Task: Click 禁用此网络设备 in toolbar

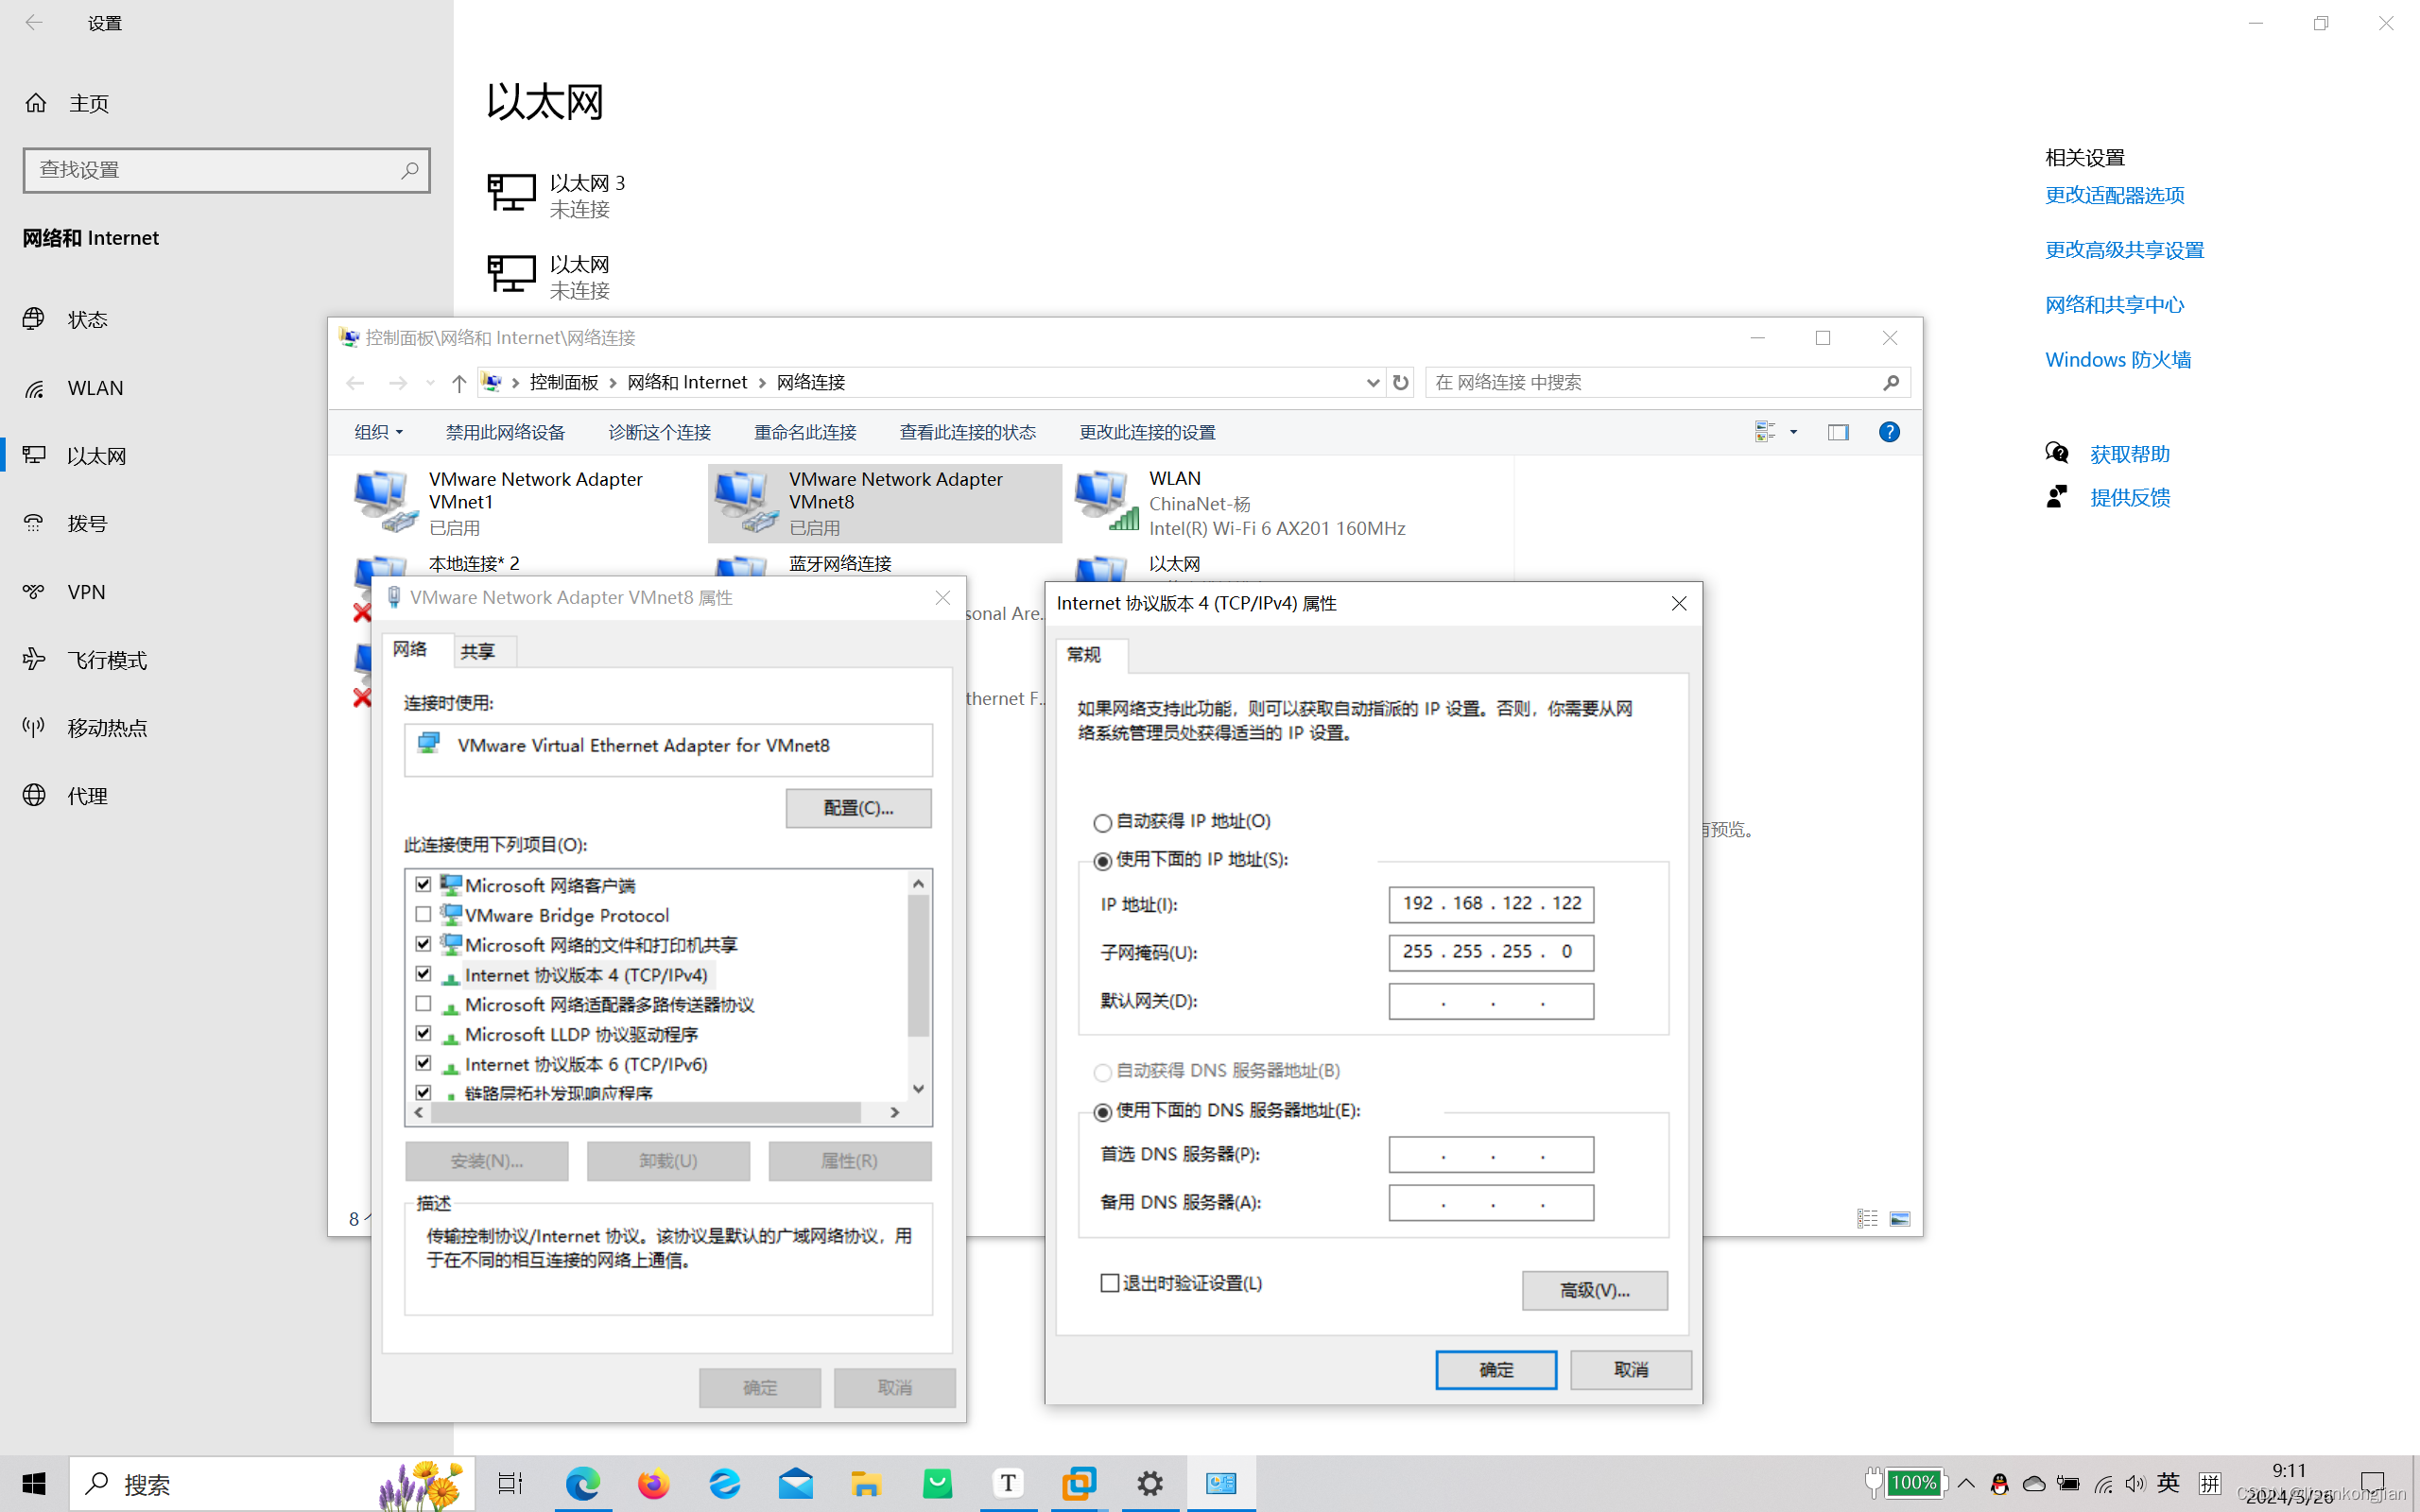Action: [505, 432]
